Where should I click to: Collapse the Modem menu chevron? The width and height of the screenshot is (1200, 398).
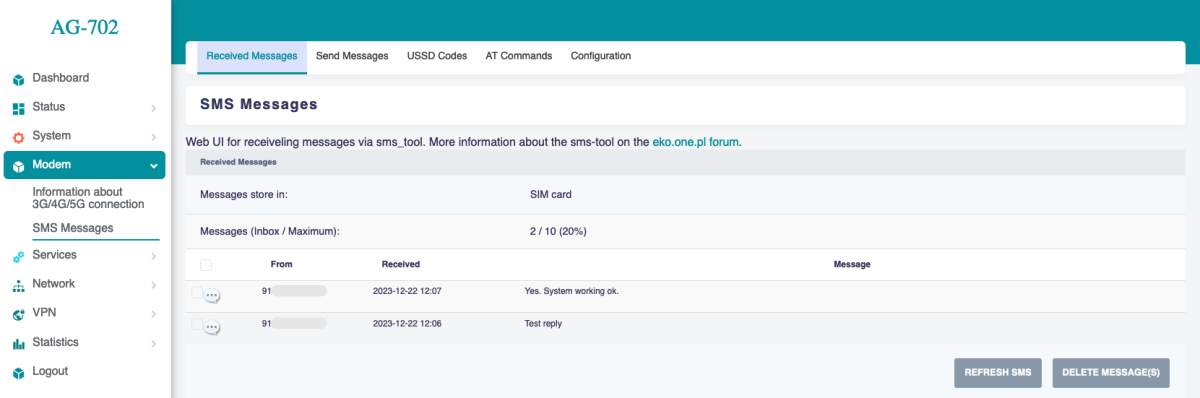(x=153, y=165)
